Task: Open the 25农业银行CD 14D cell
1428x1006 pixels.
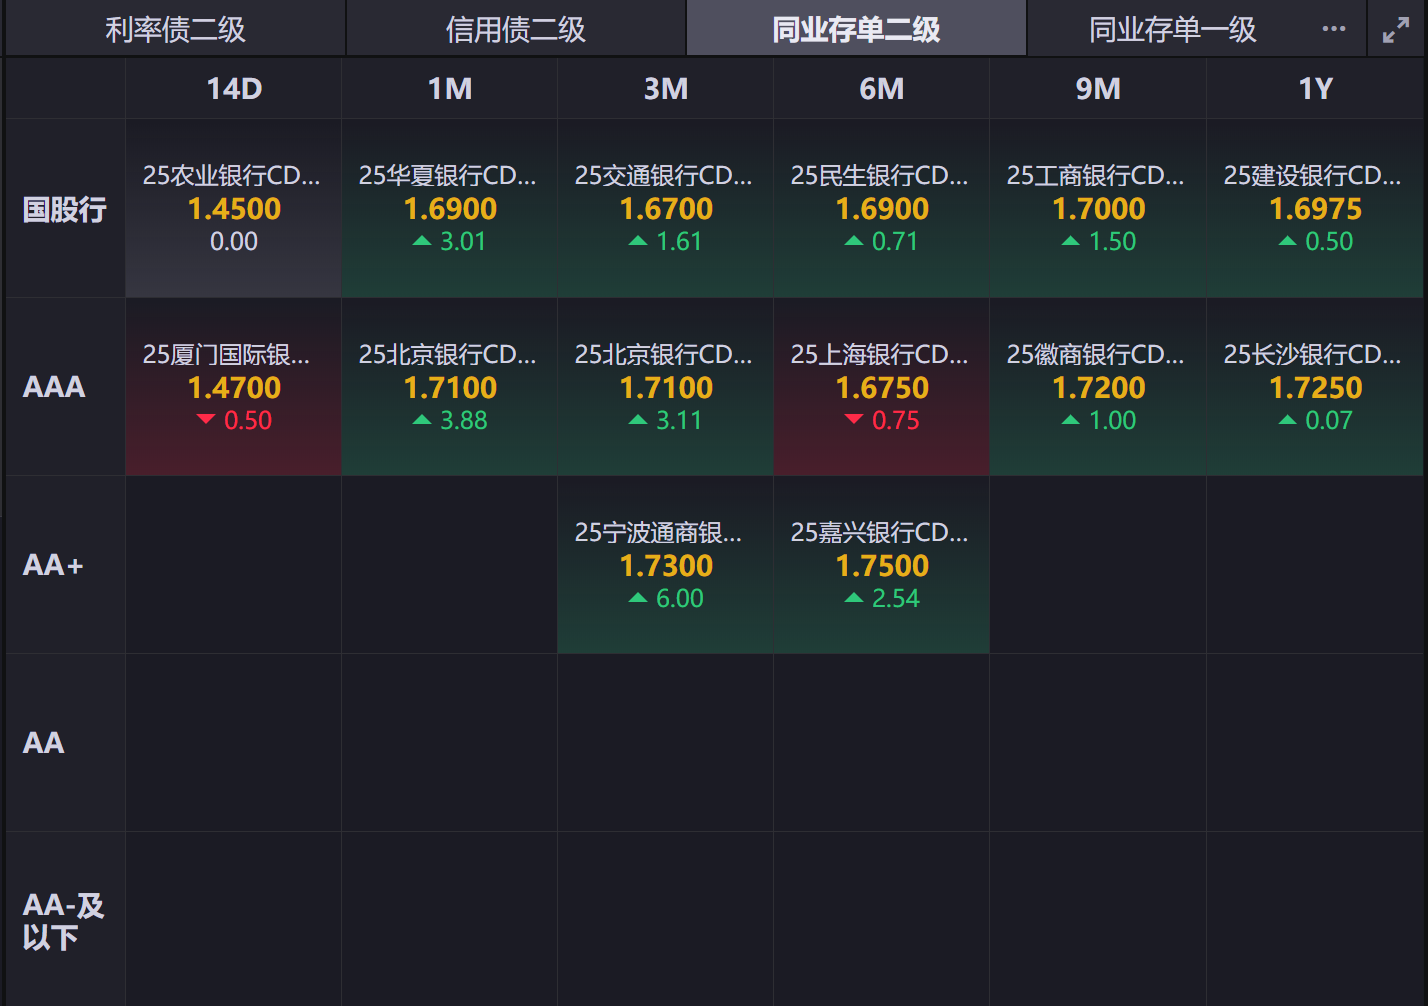Action: click(x=233, y=208)
